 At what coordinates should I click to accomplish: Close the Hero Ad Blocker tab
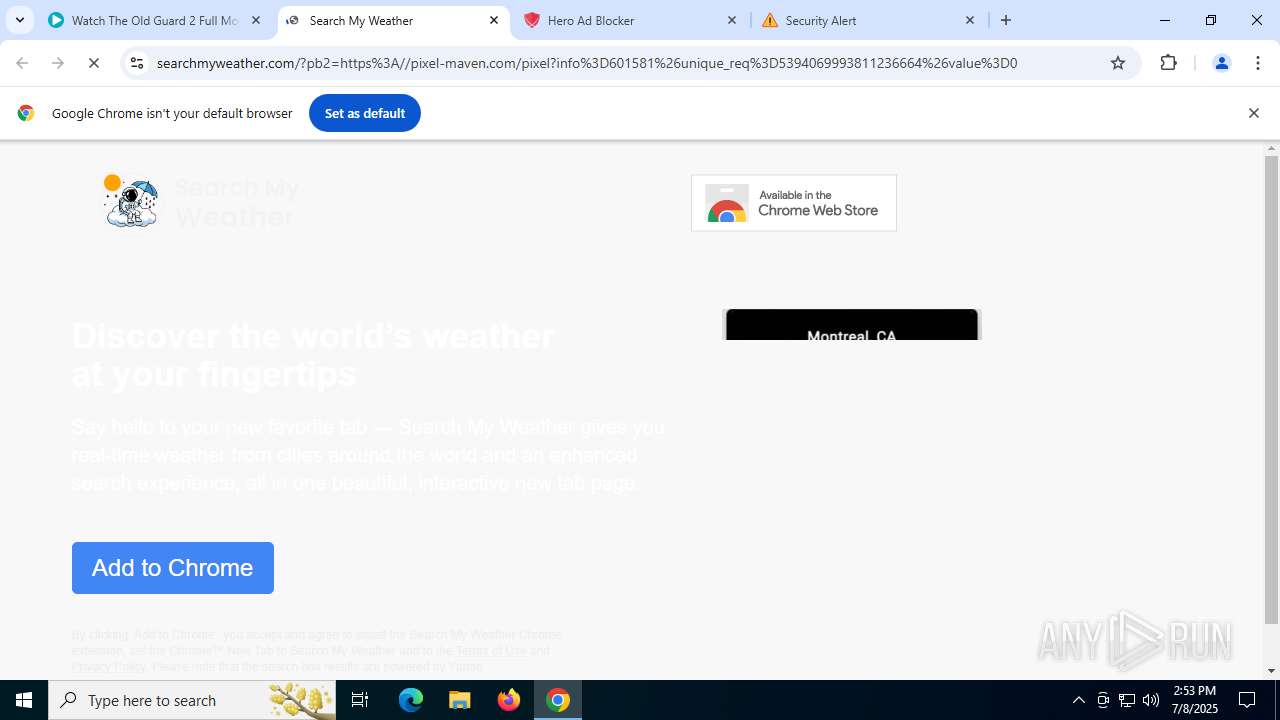pyautogui.click(x=732, y=20)
